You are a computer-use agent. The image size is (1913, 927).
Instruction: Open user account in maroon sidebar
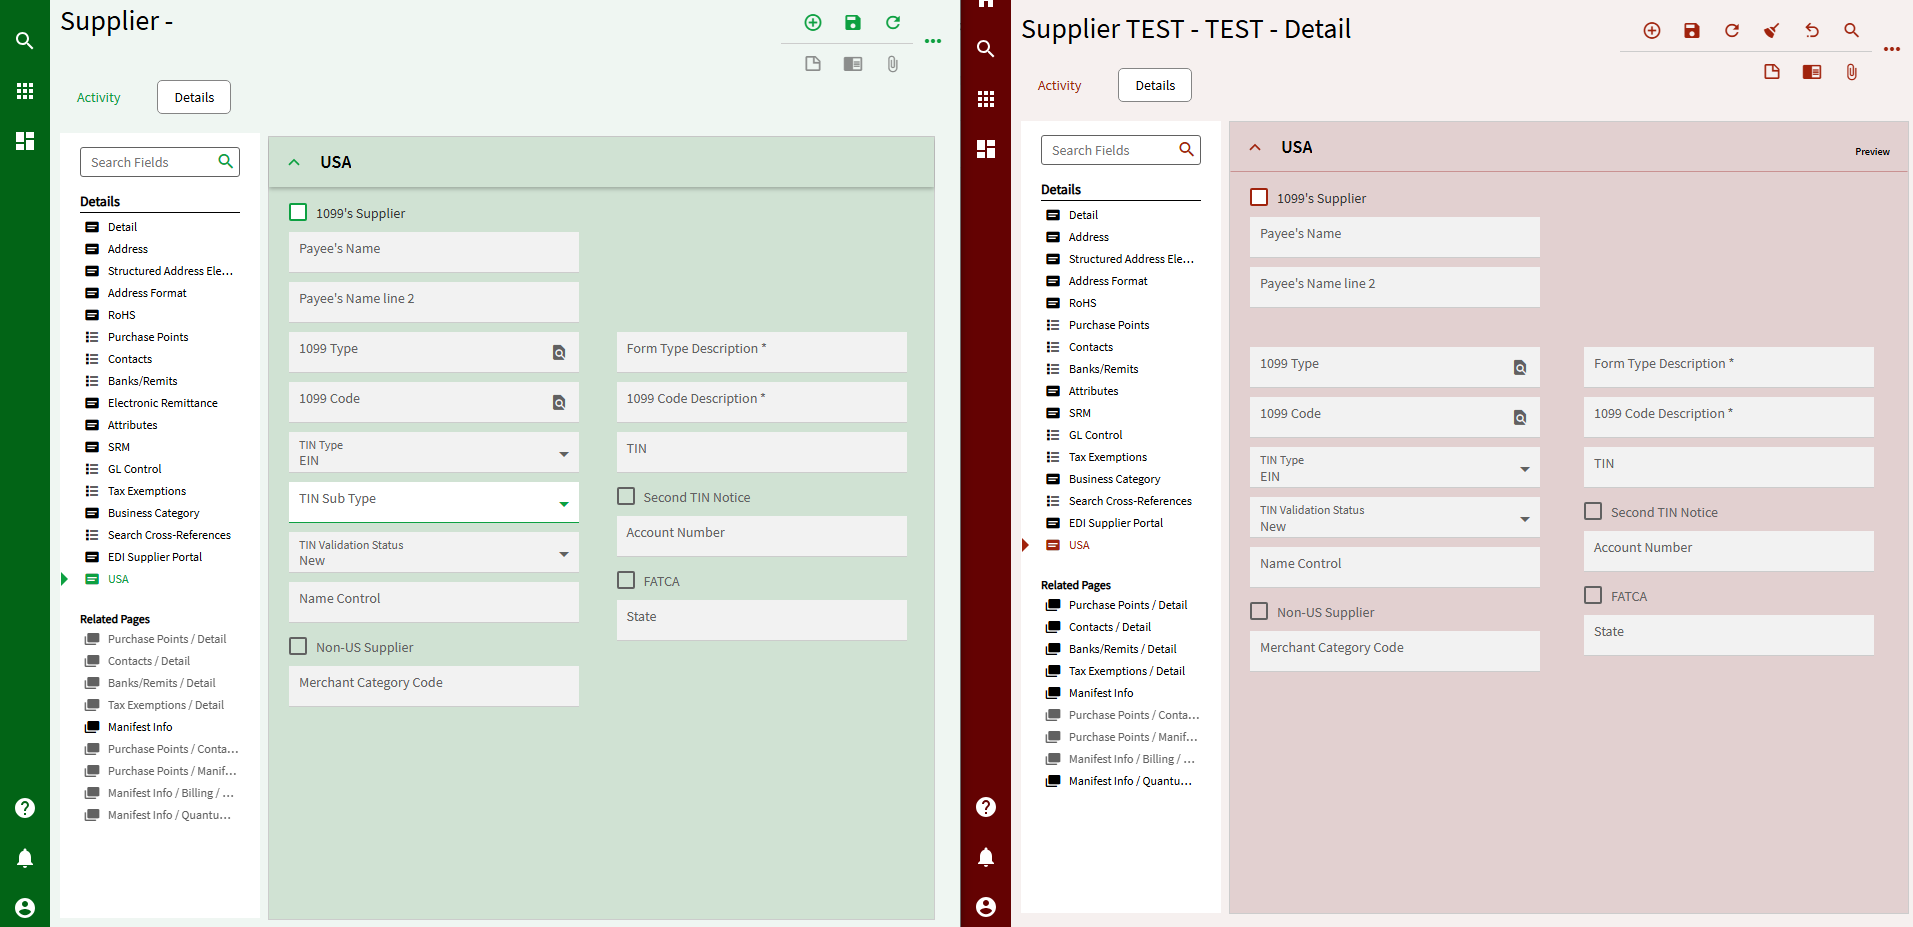pos(986,906)
